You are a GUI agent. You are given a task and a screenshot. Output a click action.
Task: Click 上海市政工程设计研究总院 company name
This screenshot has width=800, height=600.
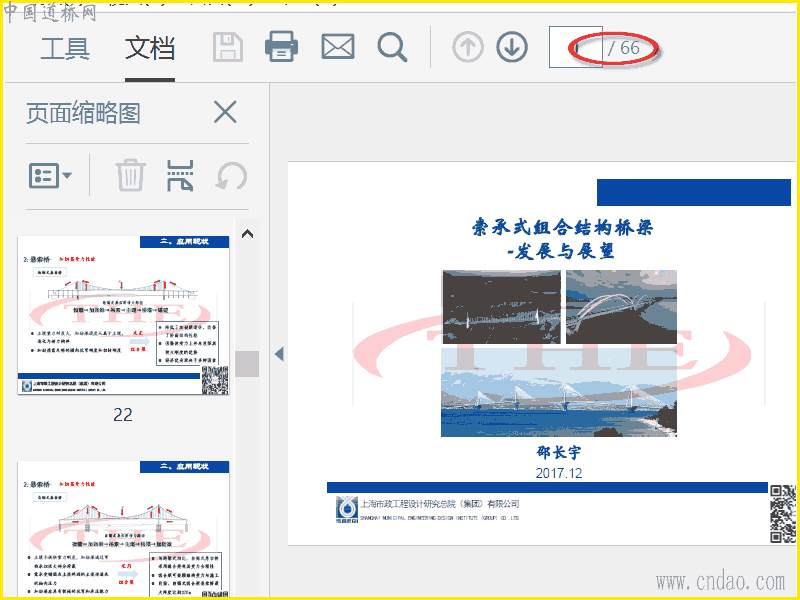coord(439,504)
